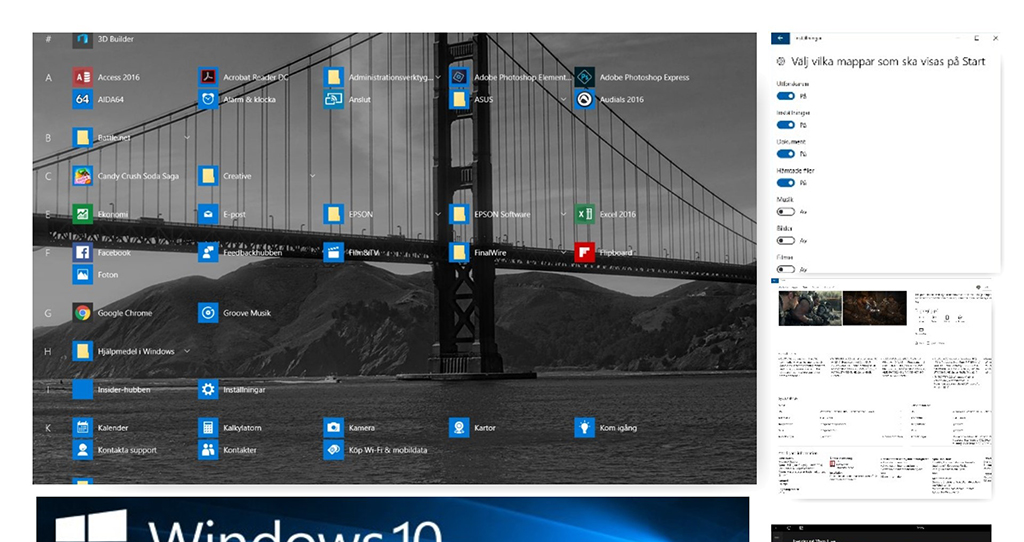The width and height of the screenshot is (1024, 542).
Task: Launch Flipboard
Action: [603, 253]
